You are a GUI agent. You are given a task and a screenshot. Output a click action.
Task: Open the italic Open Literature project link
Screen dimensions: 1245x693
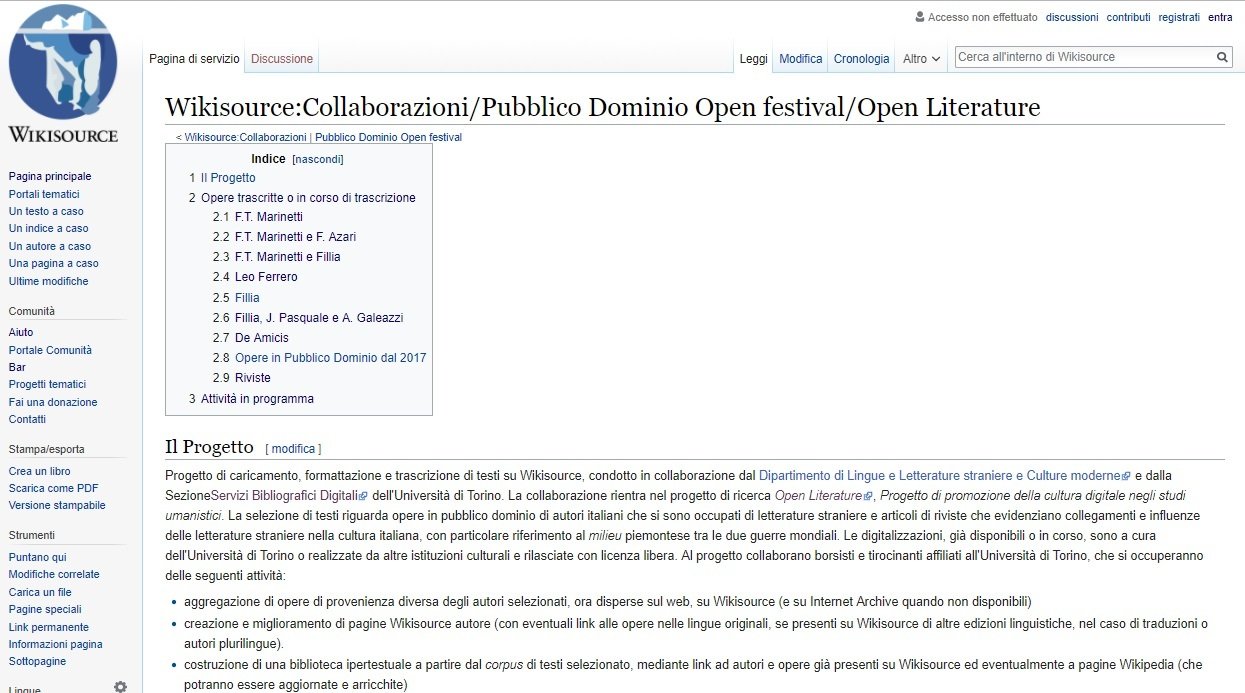click(818, 496)
